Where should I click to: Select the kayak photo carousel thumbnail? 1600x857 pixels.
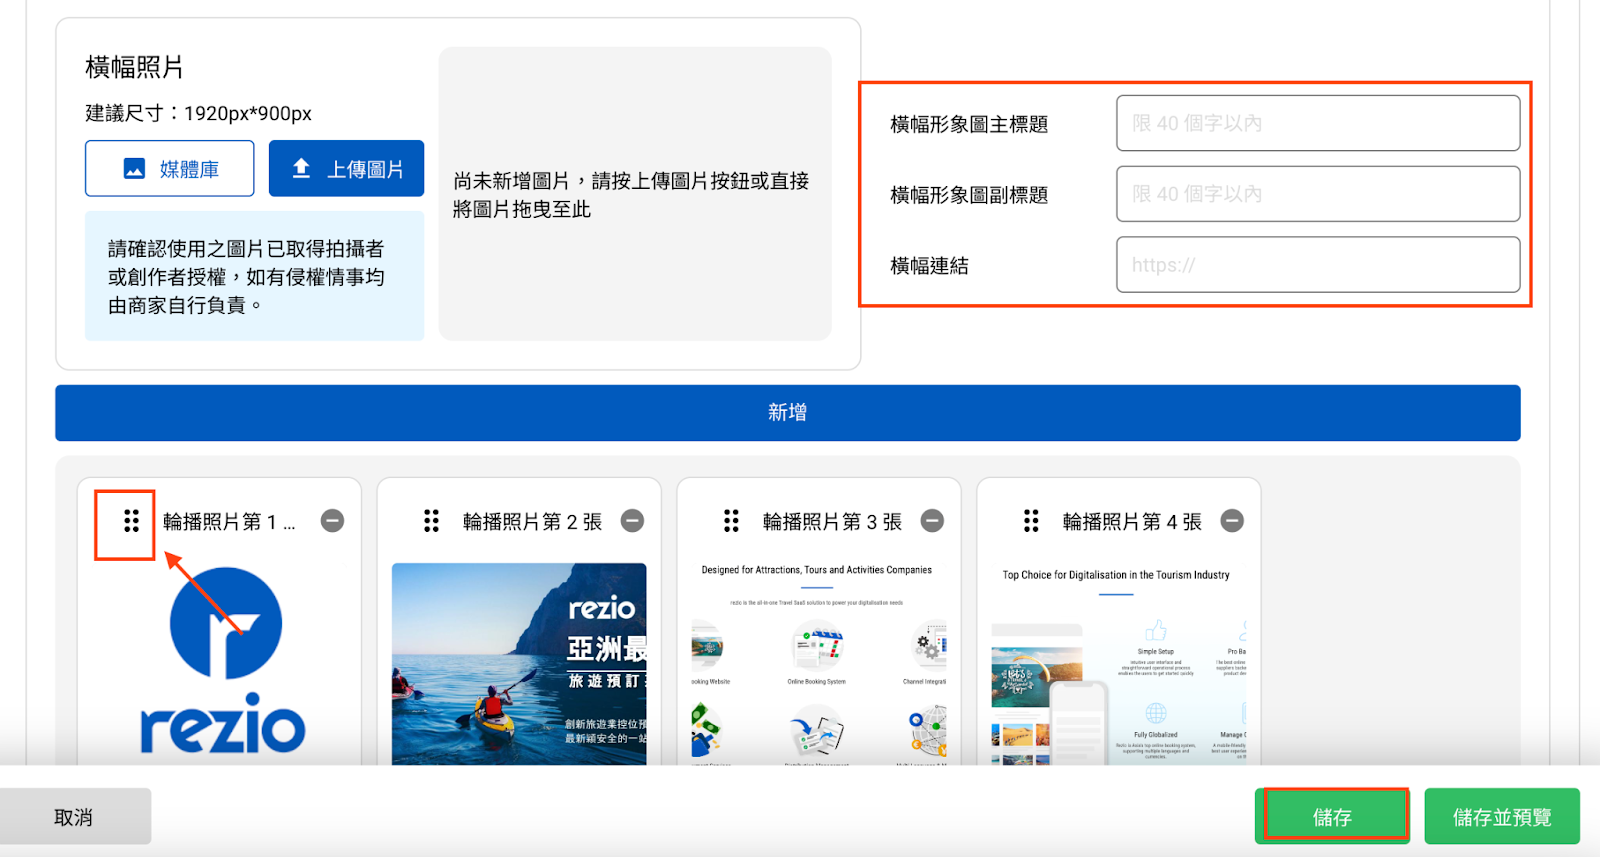click(x=519, y=664)
